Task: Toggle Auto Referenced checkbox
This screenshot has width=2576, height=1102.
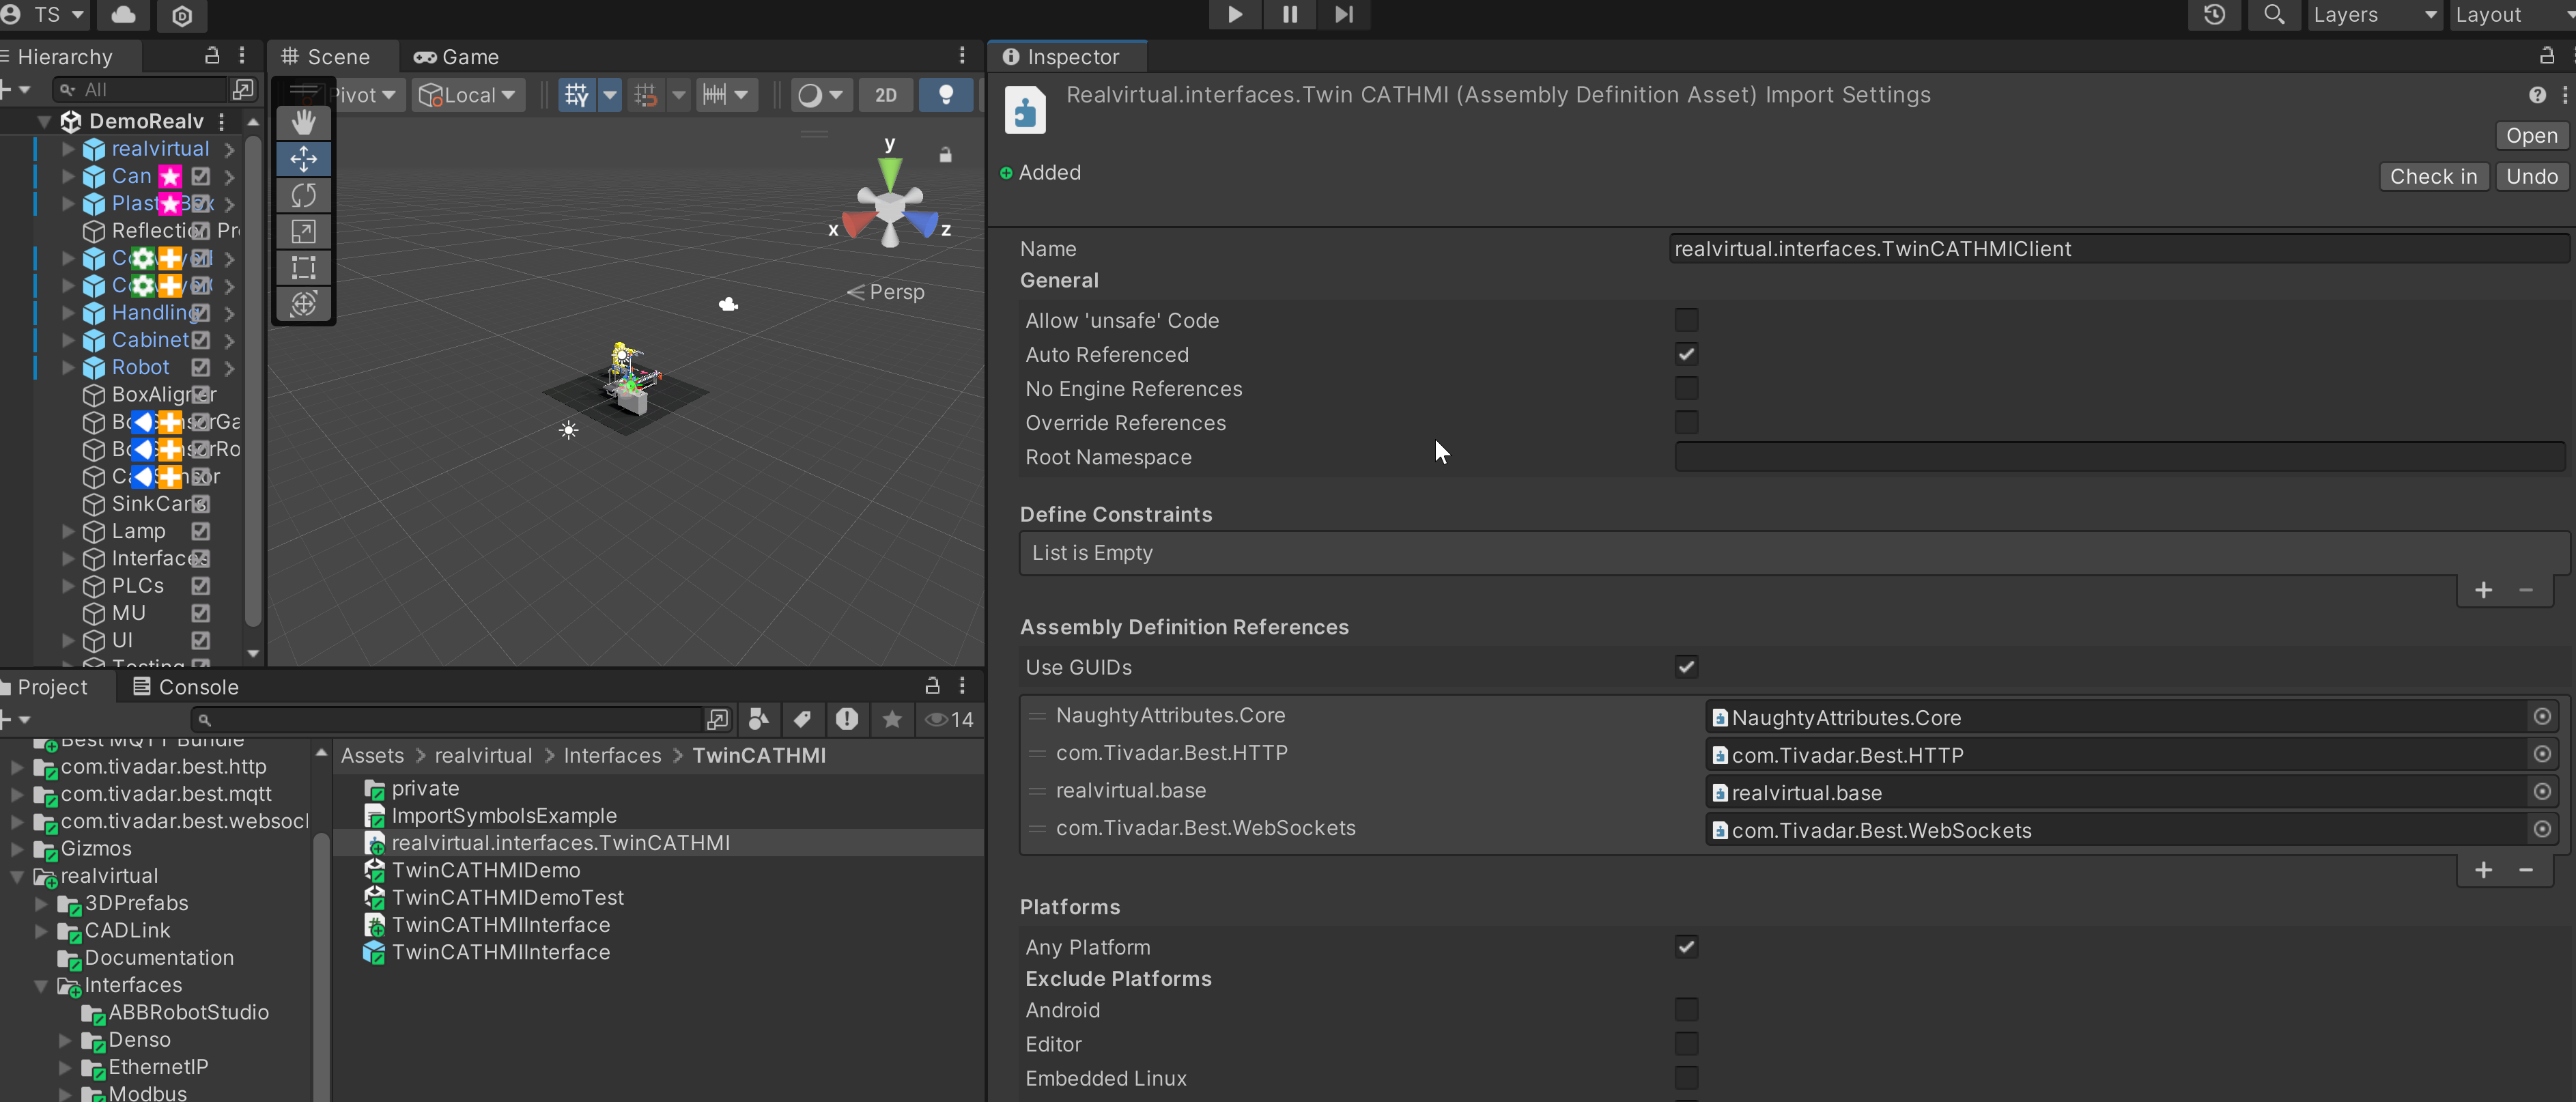Action: tap(1686, 354)
